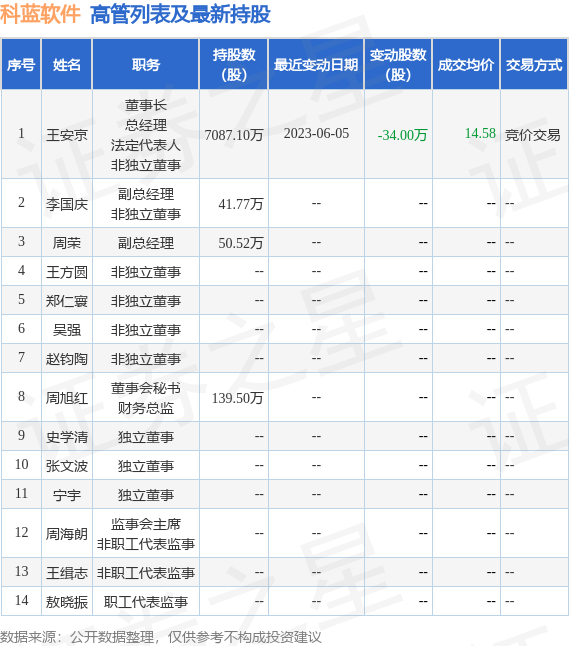
Task: Click 副总经理 in 周荣's row
Action: click(x=146, y=243)
